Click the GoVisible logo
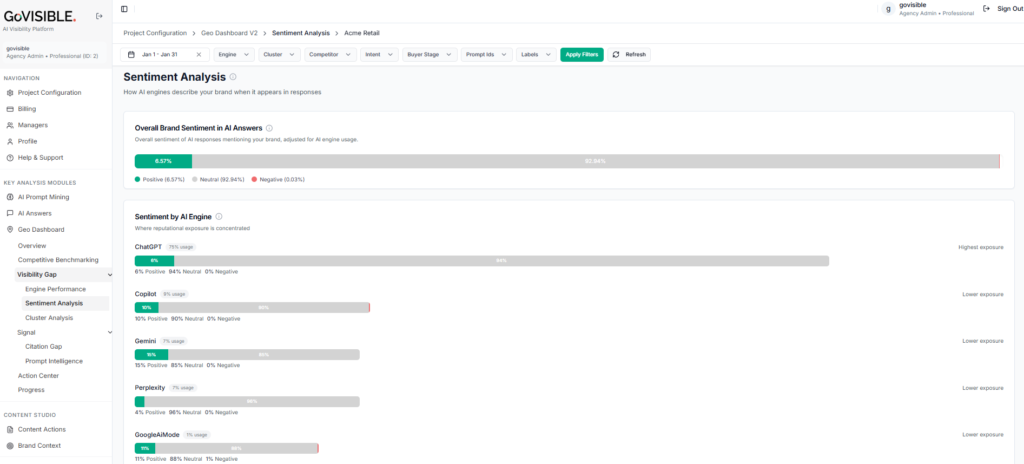Image resolution: width=1024 pixels, height=464 pixels. (40, 17)
